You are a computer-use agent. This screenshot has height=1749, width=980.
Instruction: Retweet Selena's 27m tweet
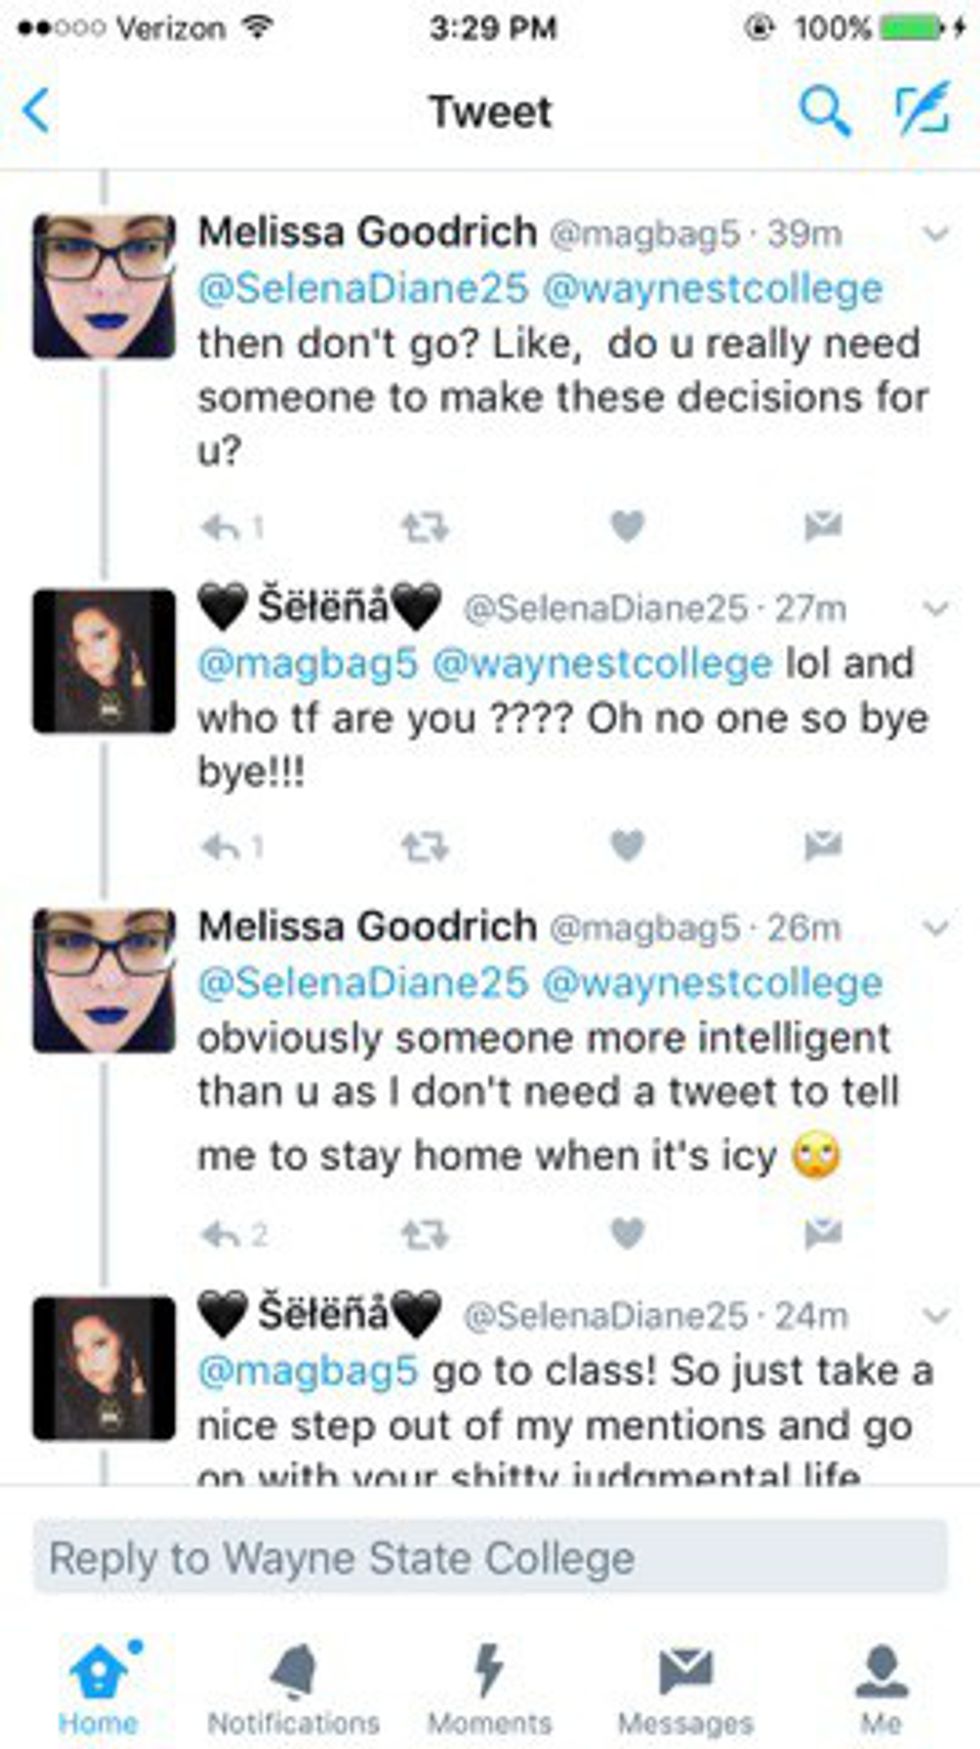425,847
